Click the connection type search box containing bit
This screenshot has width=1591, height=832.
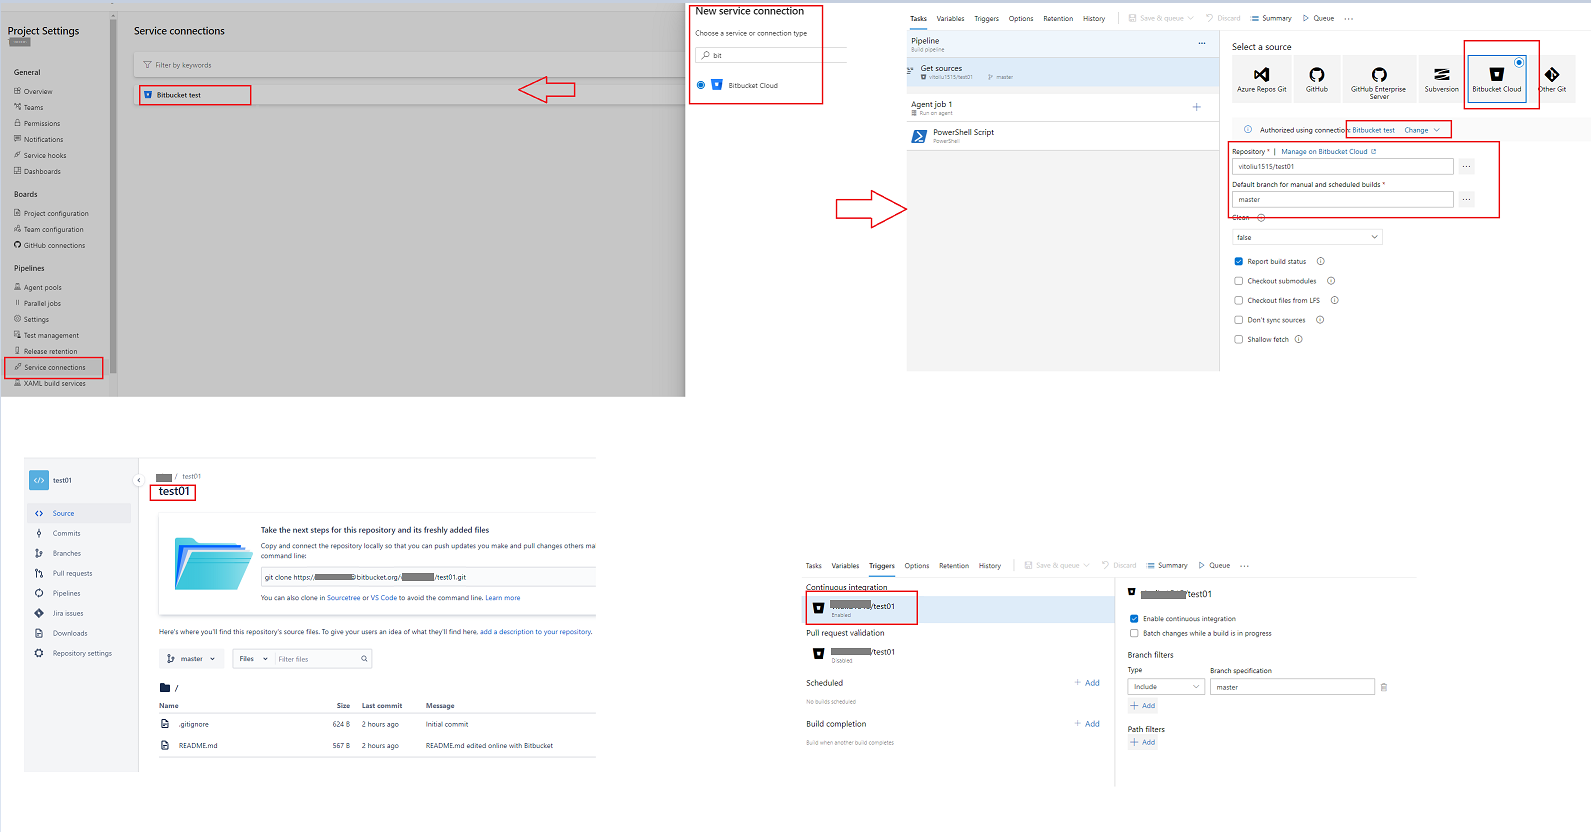[771, 55]
